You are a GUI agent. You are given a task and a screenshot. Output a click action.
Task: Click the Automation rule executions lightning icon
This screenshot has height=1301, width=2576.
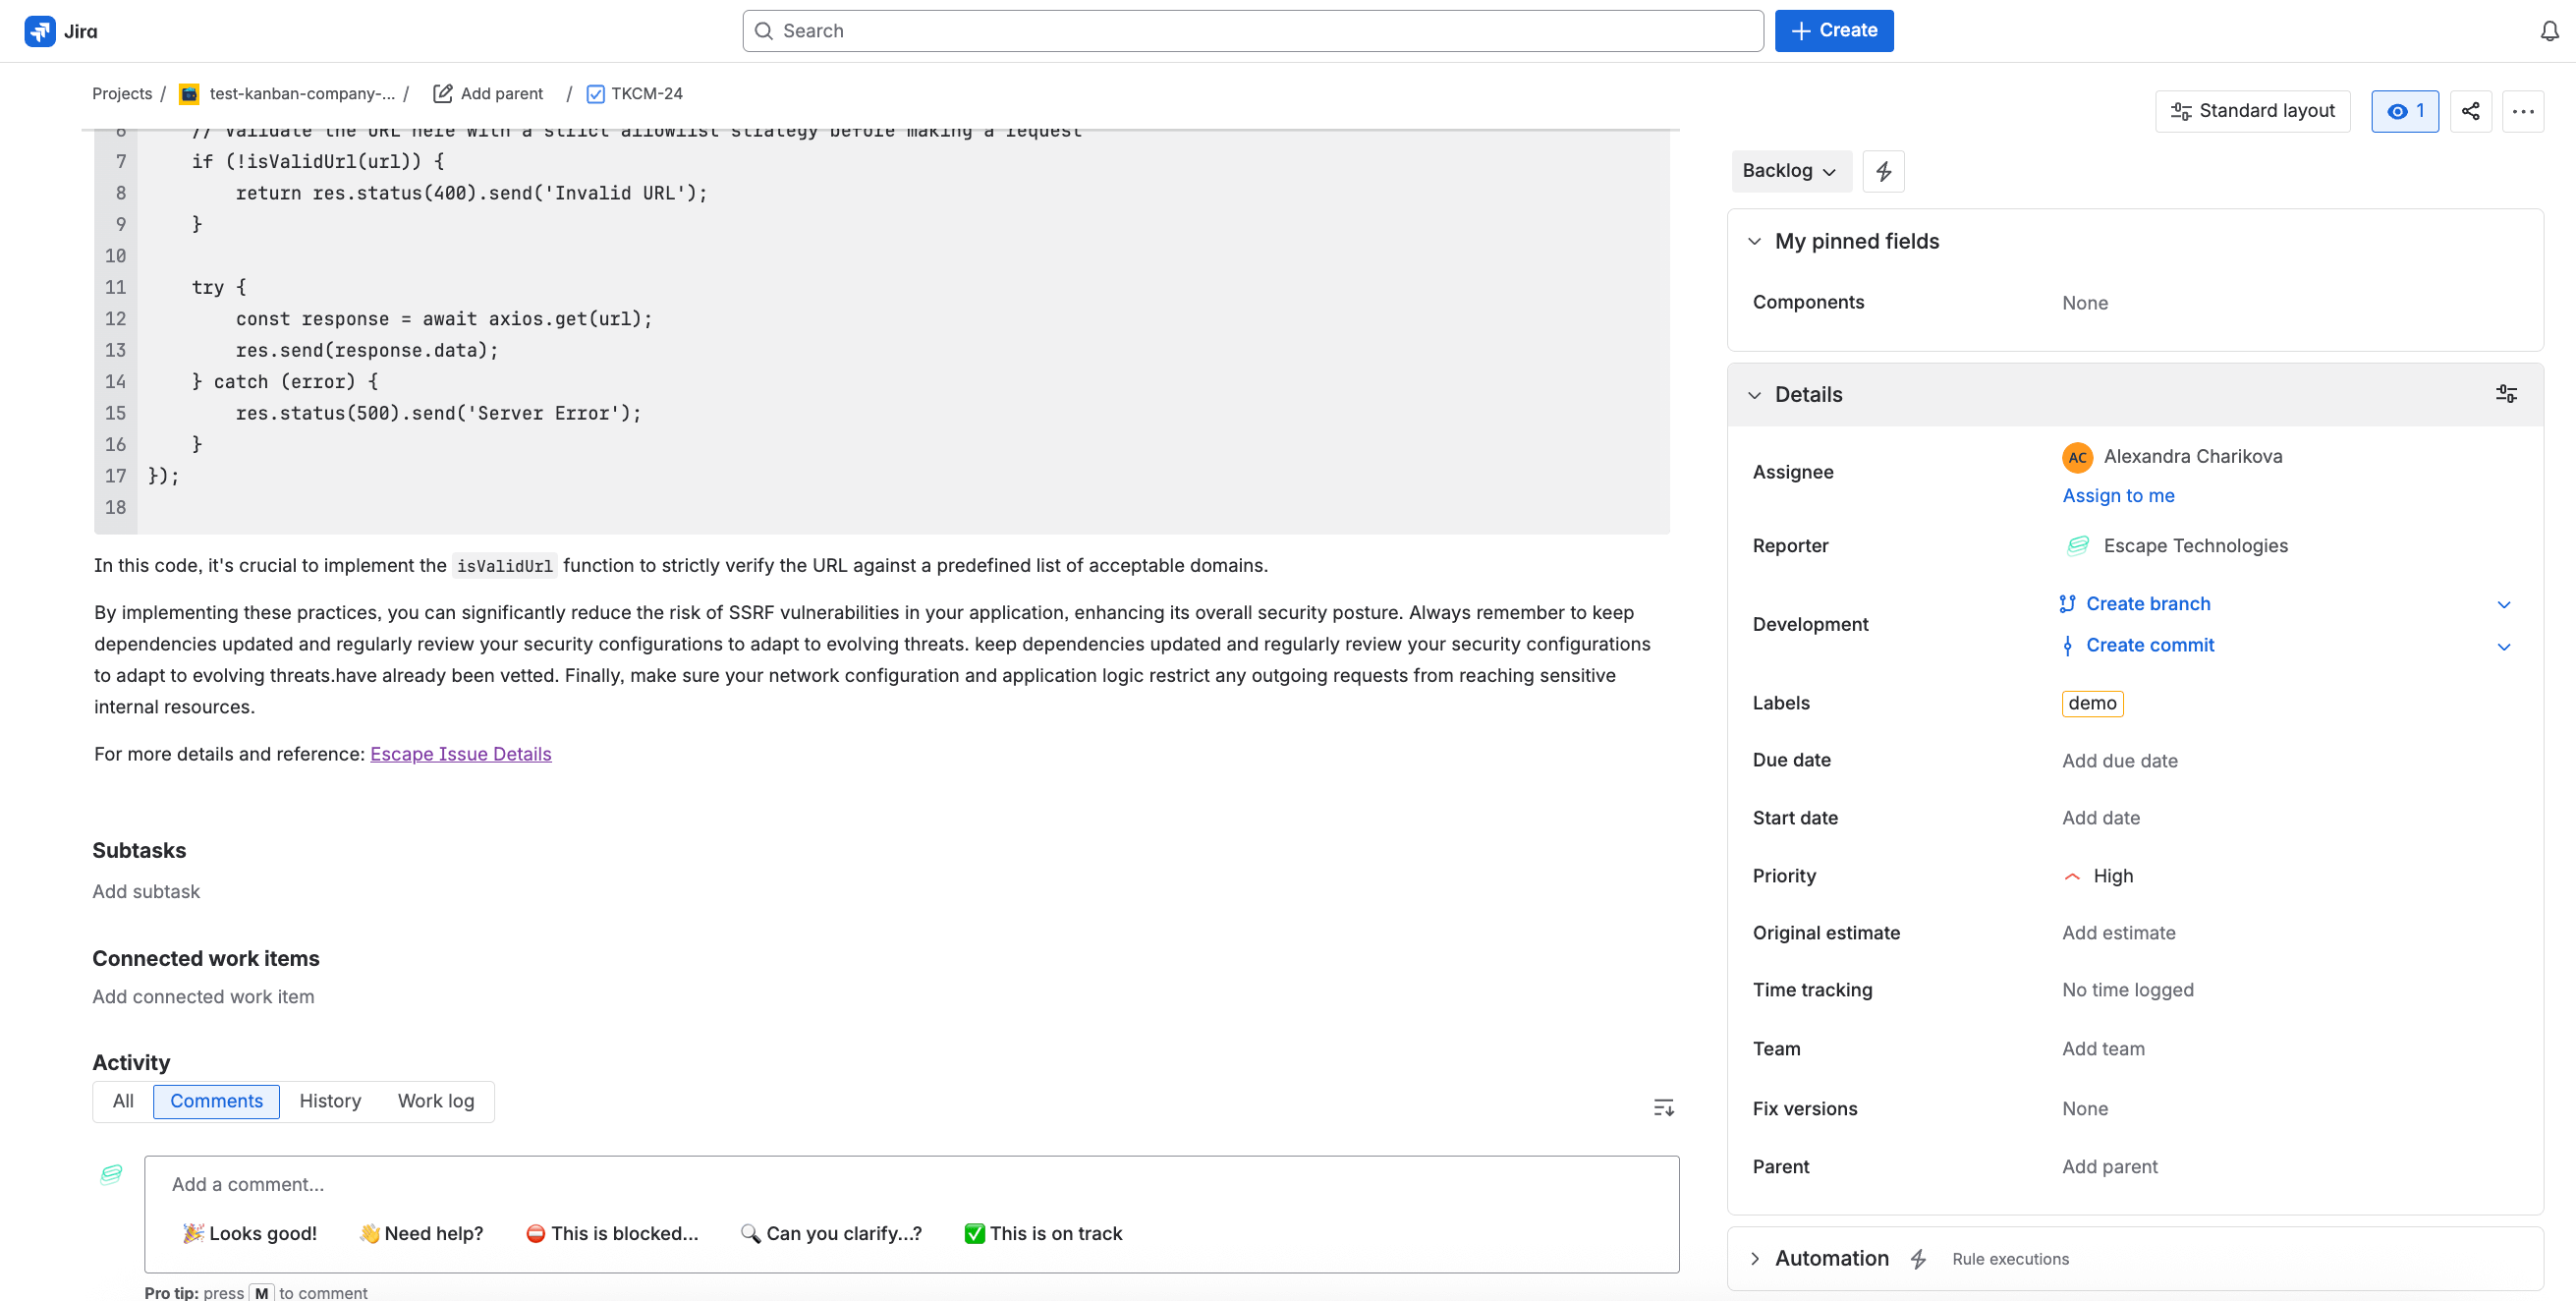tap(1919, 1258)
